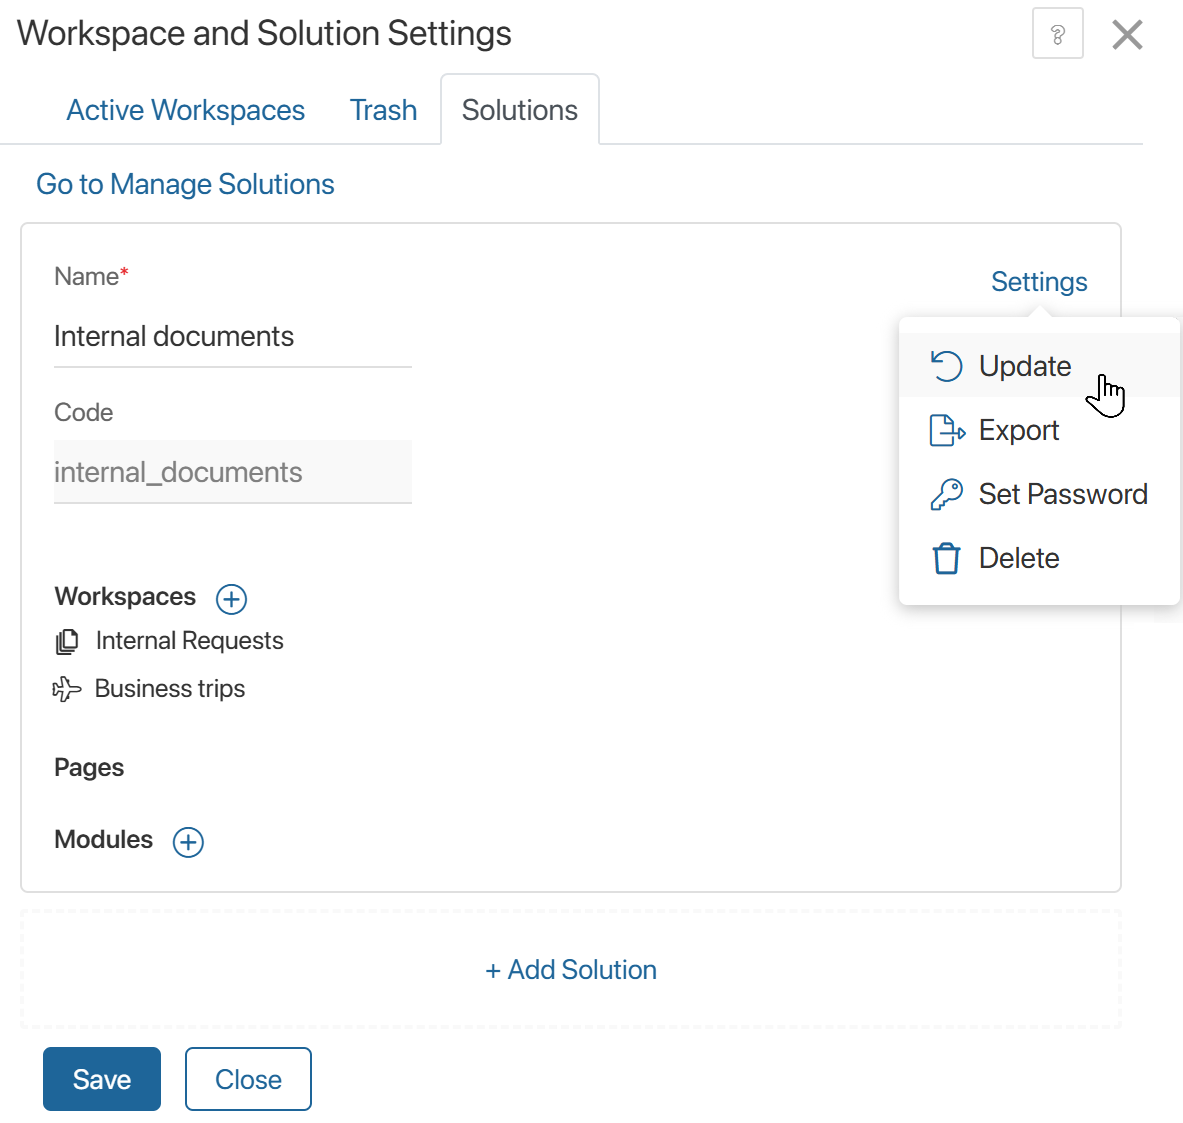1183x1123 pixels.
Task: Click the Export document icon
Action: pyautogui.click(x=946, y=430)
